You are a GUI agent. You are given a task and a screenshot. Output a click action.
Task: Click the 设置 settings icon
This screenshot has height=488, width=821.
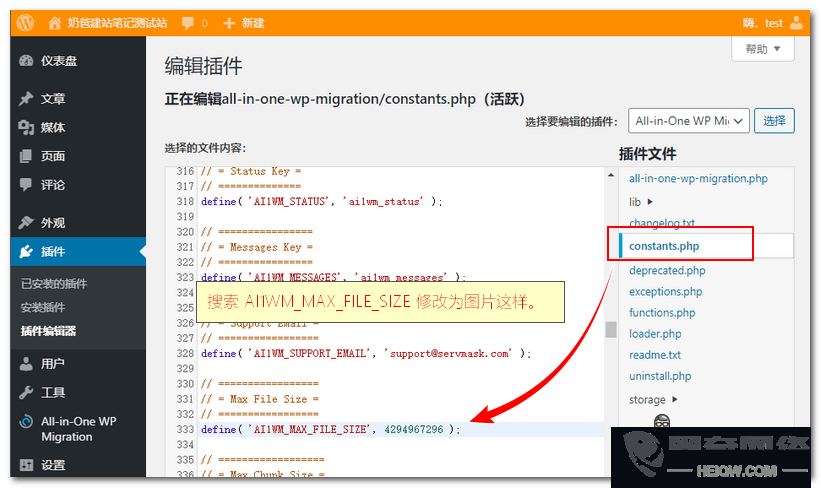coord(26,464)
